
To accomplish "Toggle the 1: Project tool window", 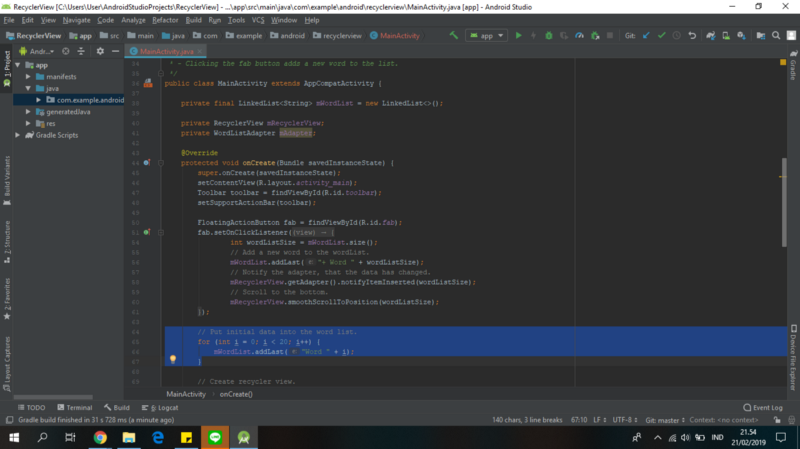I will [7, 68].
